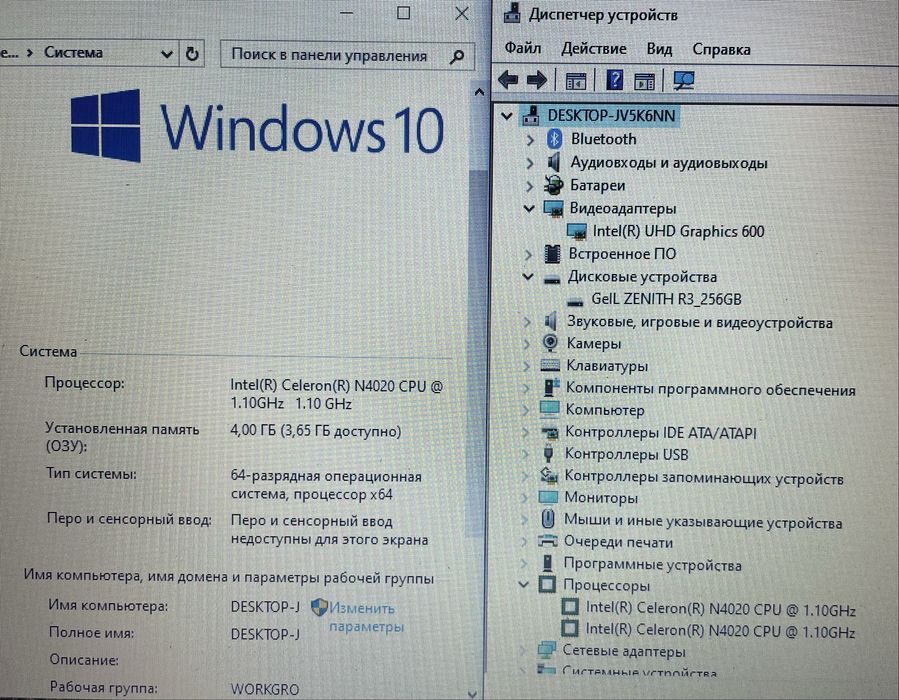Collapse the Процессоры category
This screenshot has height=700, width=899.
(x=523, y=585)
